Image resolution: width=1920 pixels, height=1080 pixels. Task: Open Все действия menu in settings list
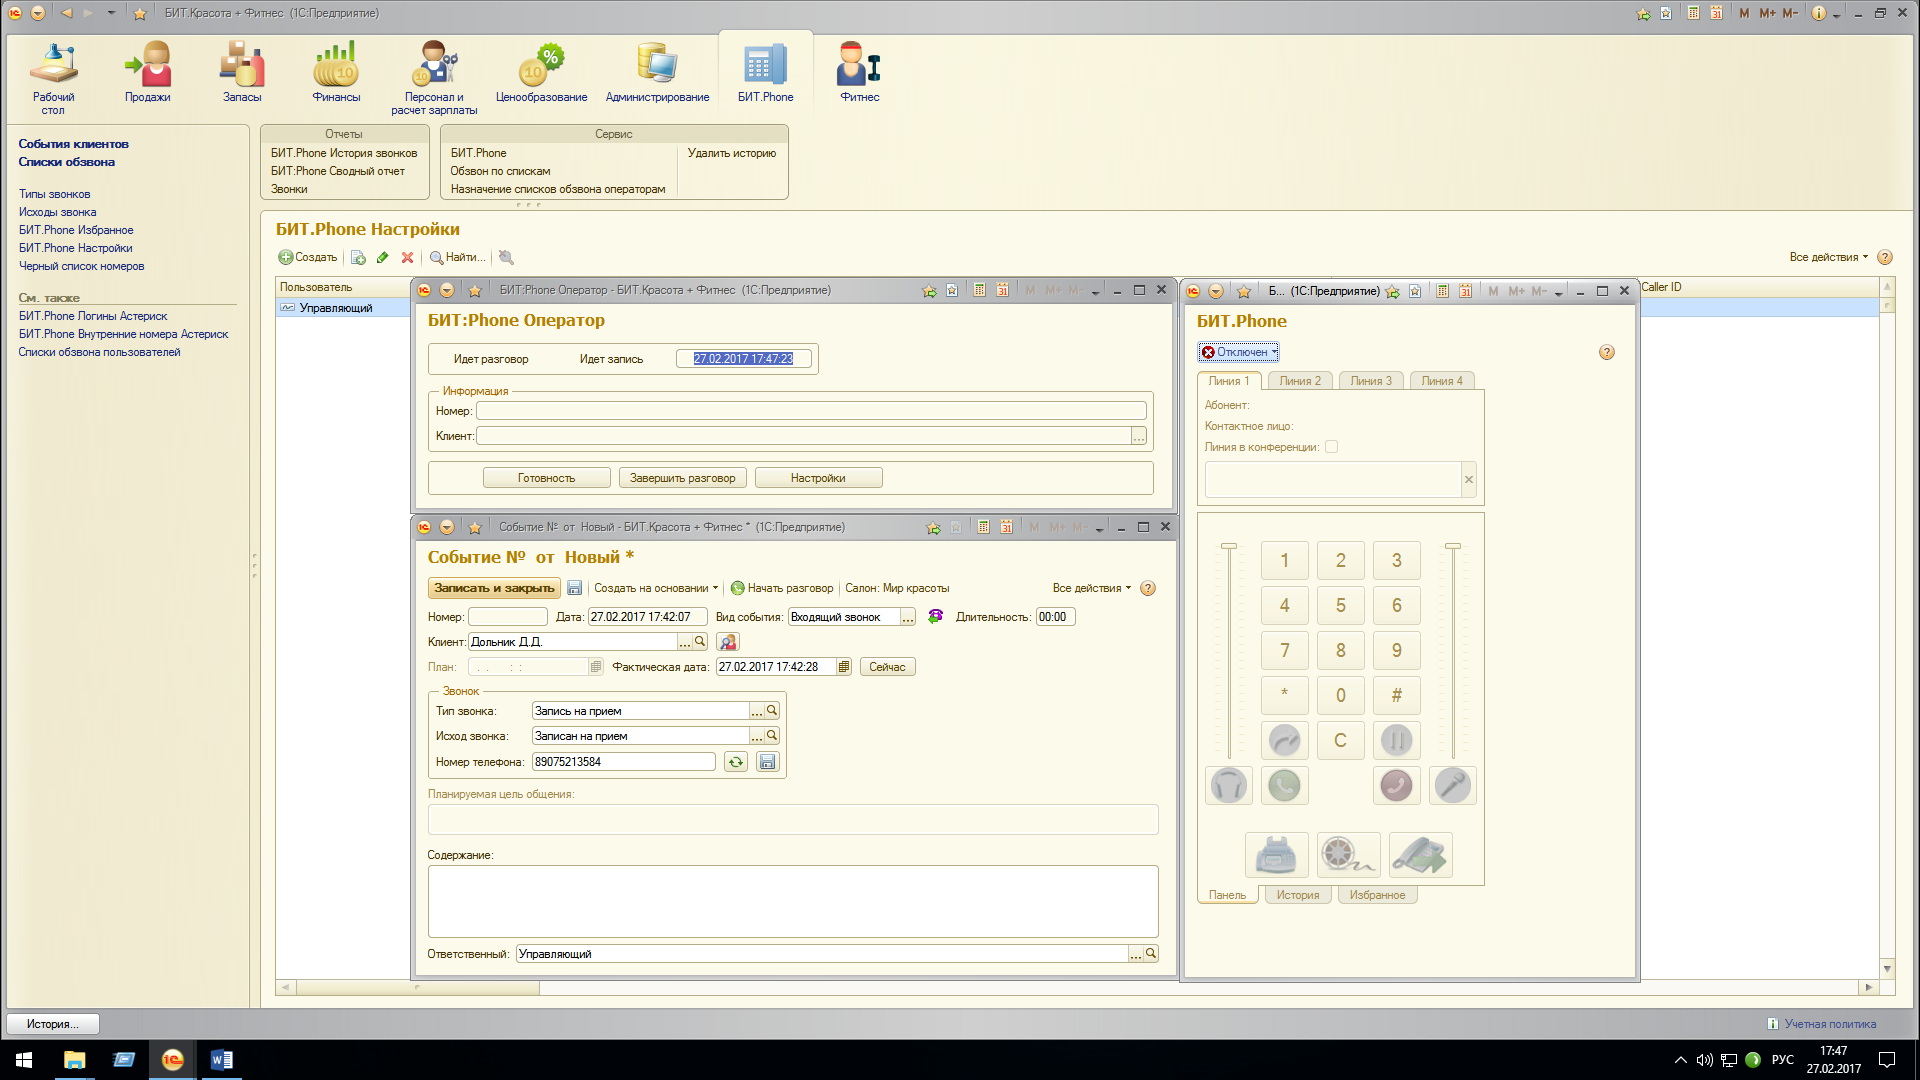pos(1828,257)
